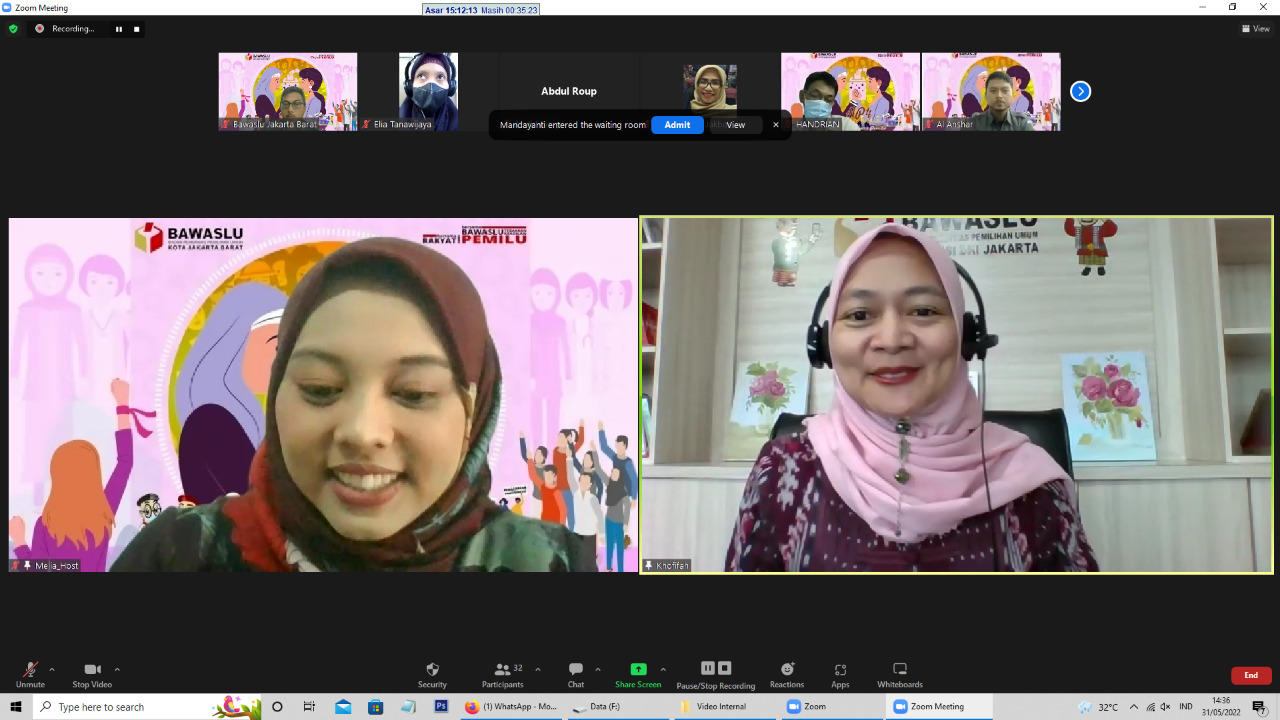End the meeting
This screenshot has height=720, width=1280.
pos(1251,675)
